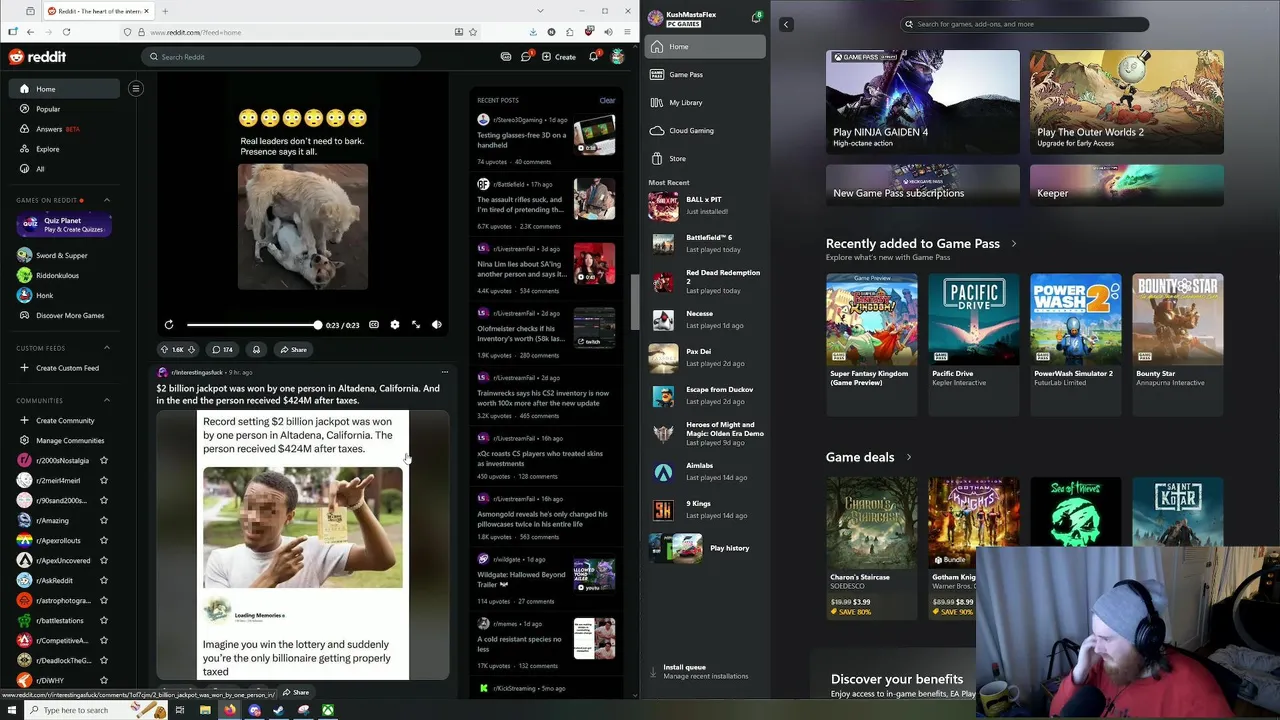The height and width of the screenshot is (720, 1280).
Task: Click the Search Reddit field
Action: pos(280,57)
